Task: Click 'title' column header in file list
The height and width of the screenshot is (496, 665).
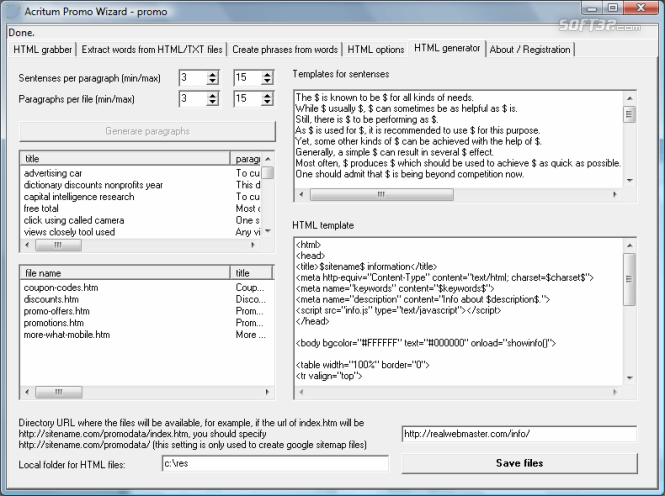Action: click(251, 273)
